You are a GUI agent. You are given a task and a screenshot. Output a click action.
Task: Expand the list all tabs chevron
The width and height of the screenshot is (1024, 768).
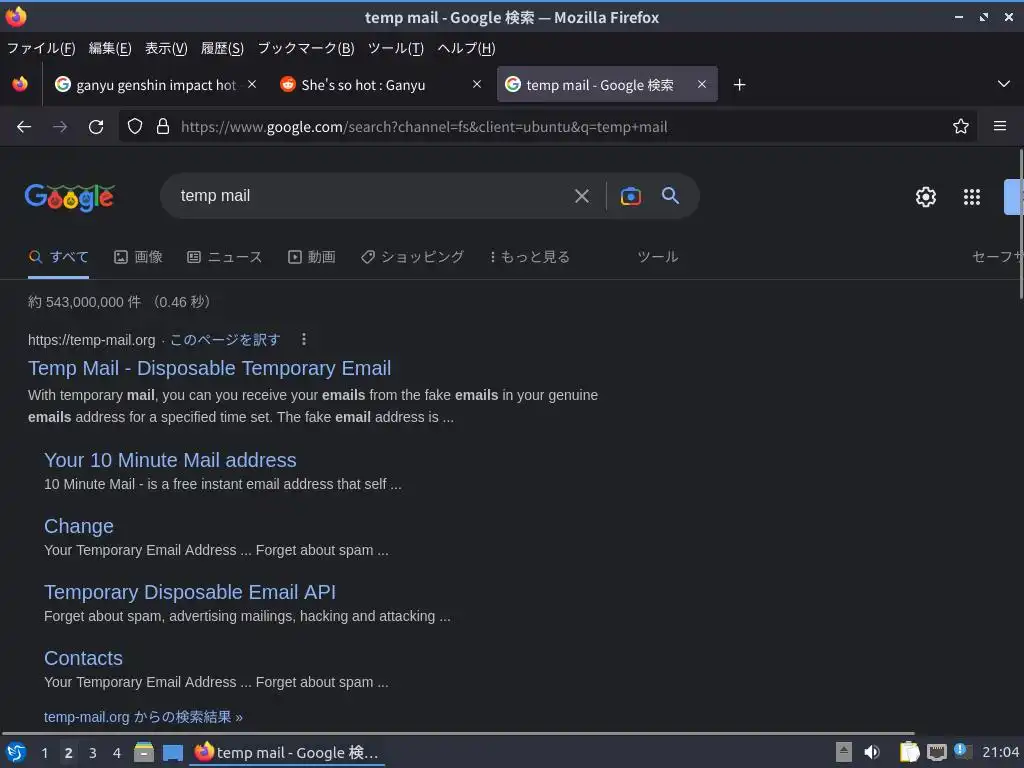point(1004,84)
